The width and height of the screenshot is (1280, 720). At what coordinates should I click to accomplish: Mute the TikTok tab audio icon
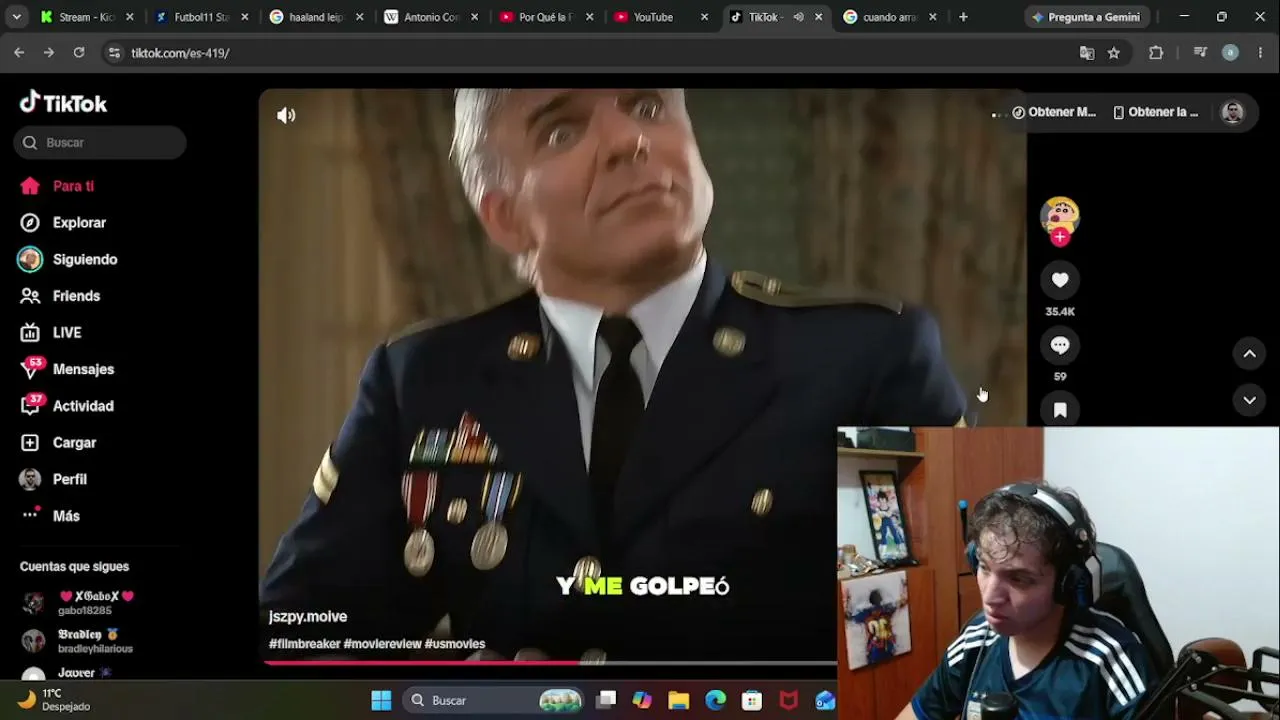[x=799, y=17]
